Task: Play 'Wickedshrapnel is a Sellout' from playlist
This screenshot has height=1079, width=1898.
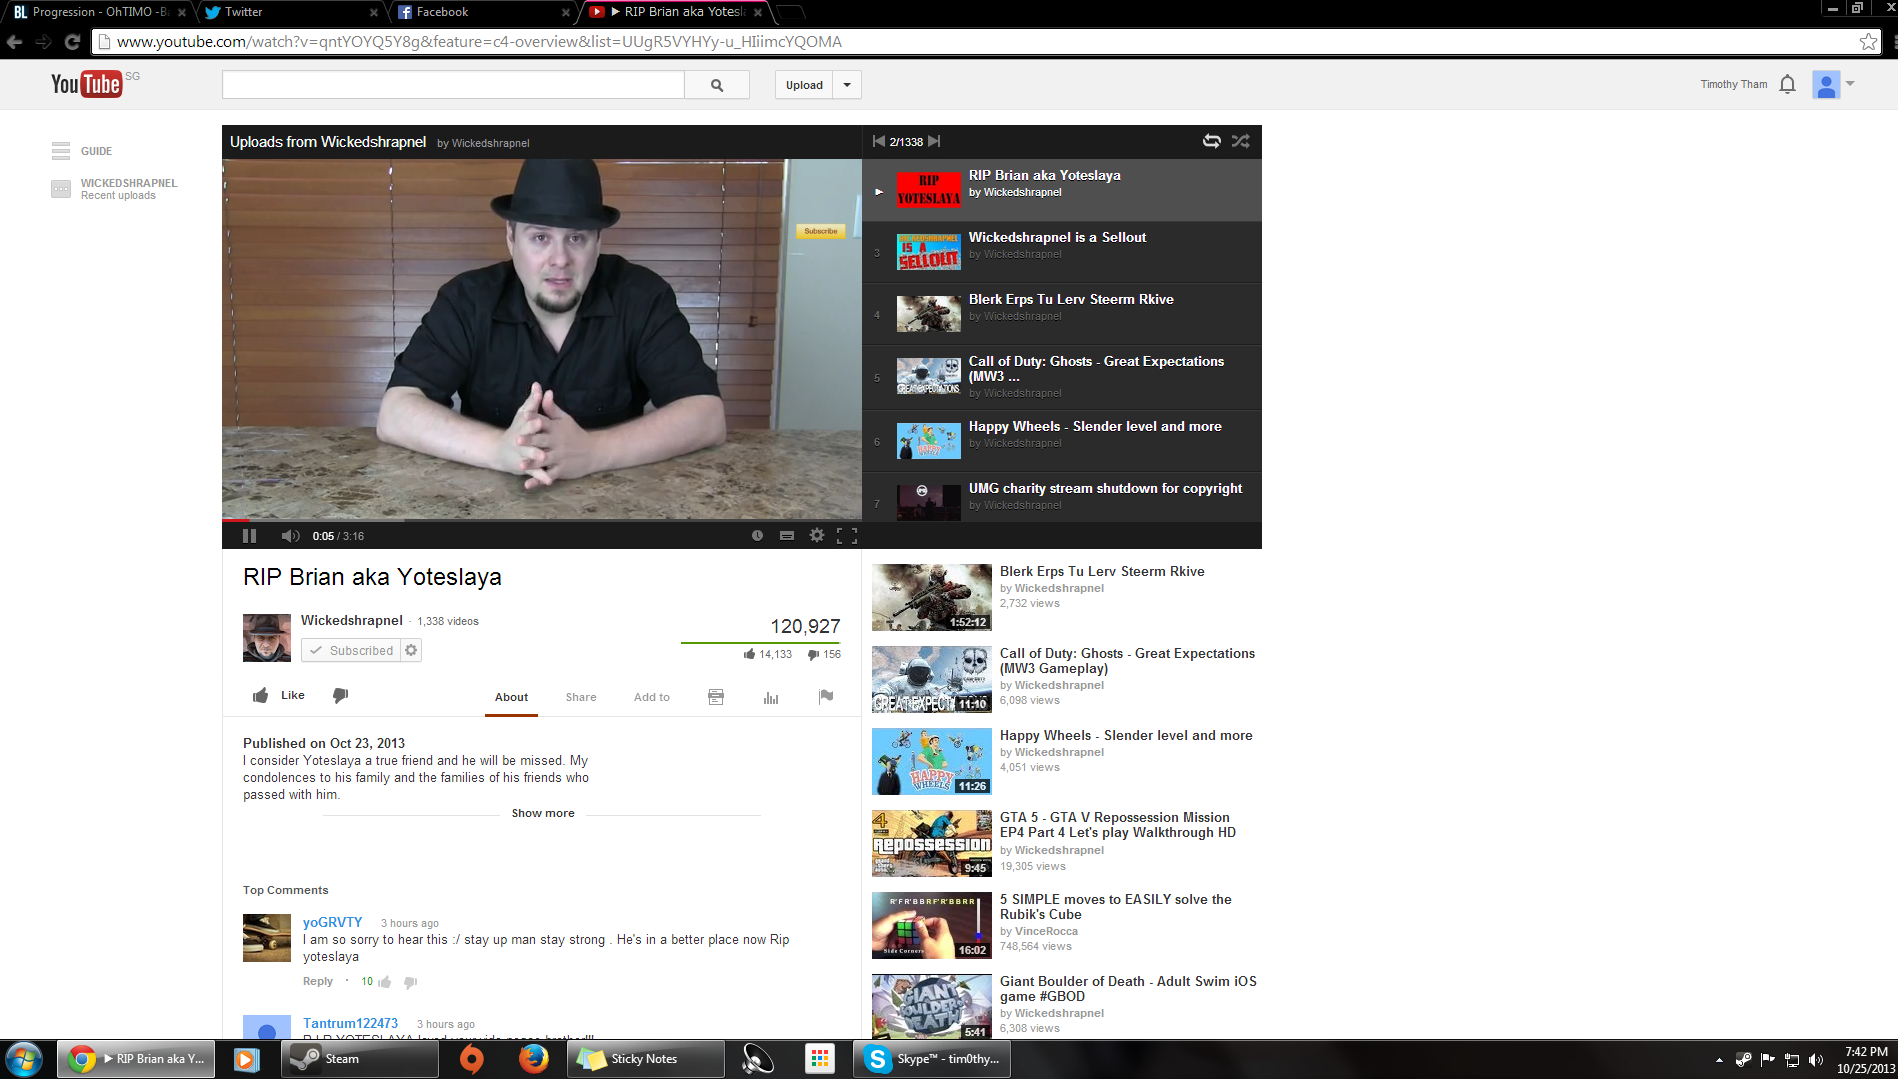Action: pyautogui.click(x=1062, y=252)
